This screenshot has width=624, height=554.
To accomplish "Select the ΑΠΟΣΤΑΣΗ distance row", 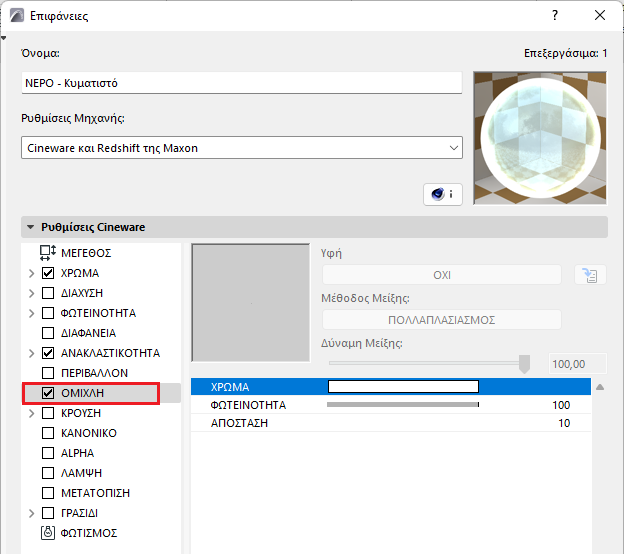I will pos(391,423).
